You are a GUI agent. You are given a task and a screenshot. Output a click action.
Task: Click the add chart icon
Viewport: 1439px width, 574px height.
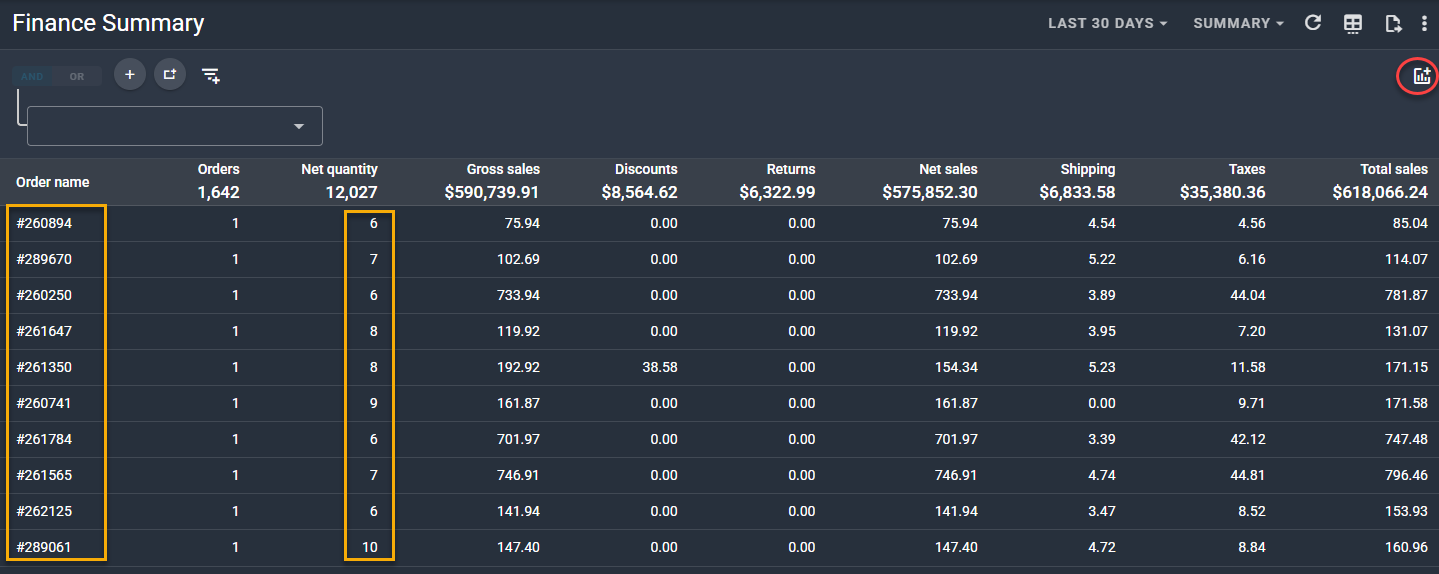[x=1421, y=76]
